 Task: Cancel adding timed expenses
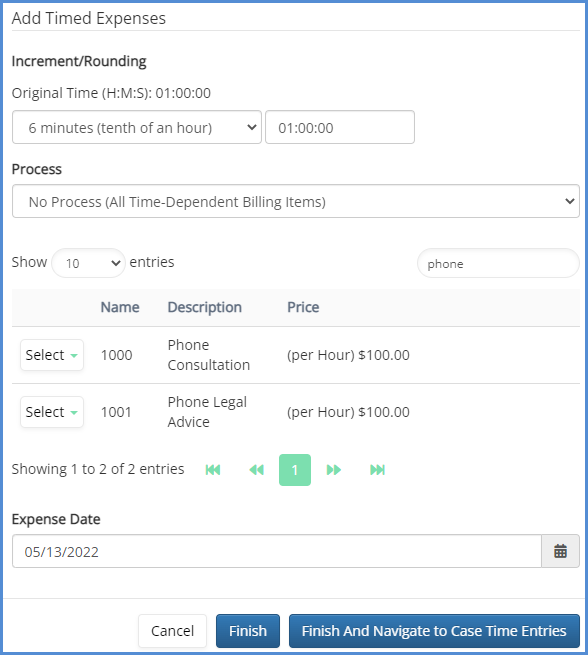point(172,631)
